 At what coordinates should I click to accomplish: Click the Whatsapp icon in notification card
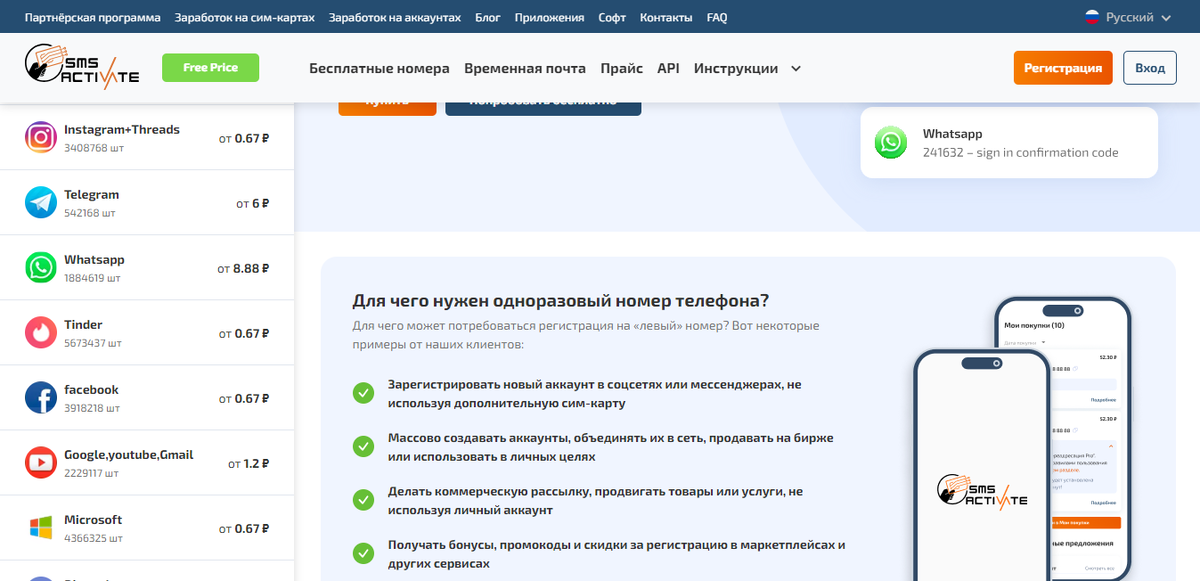click(890, 143)
